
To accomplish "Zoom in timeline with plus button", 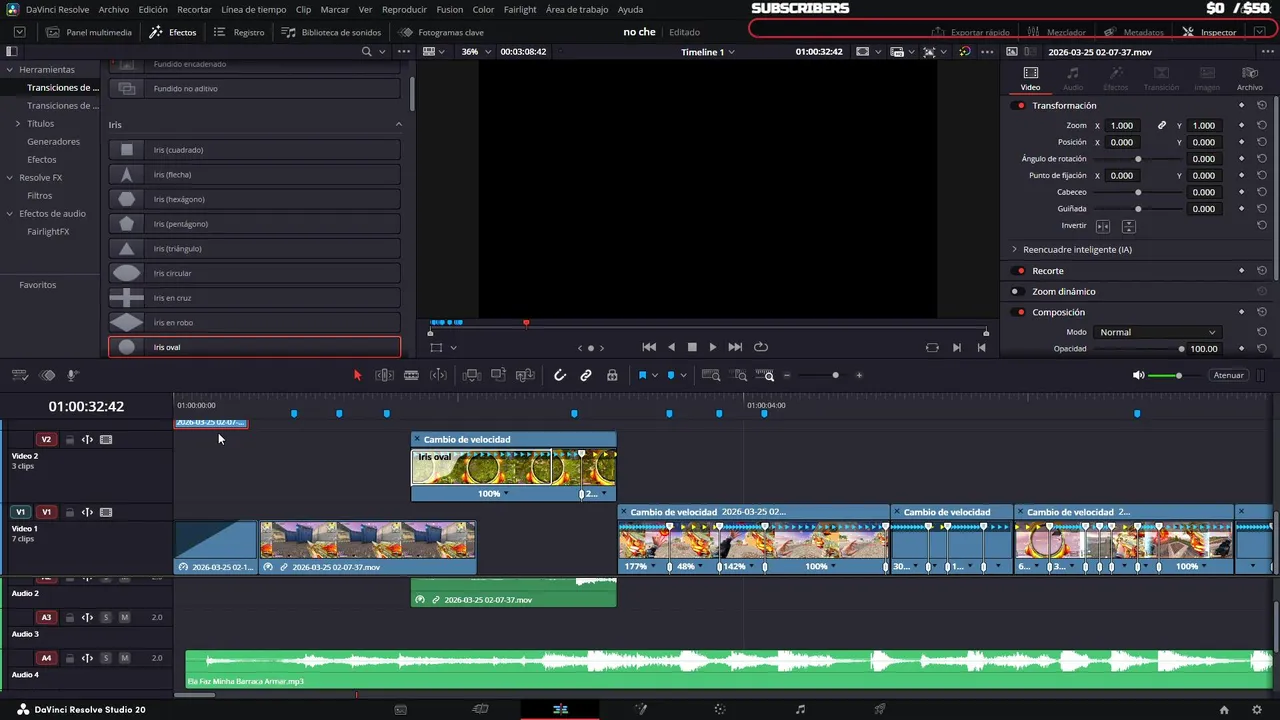I will [x=859, y=375].
